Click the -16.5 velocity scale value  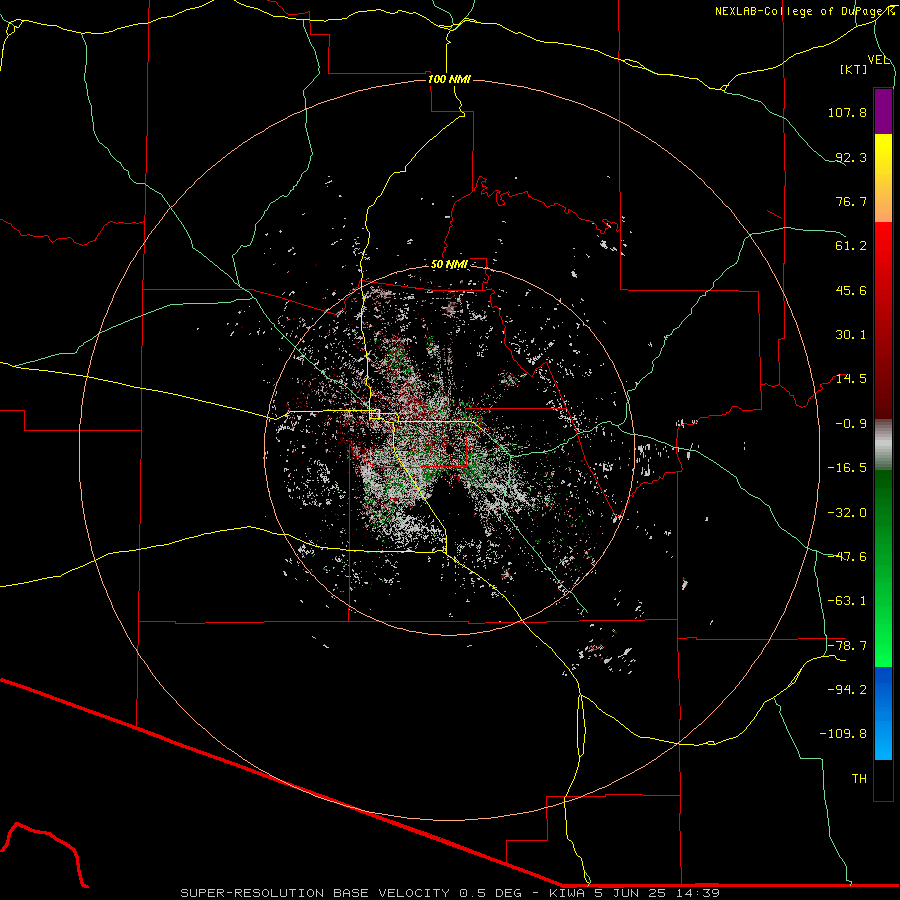[x=847, y=468]
